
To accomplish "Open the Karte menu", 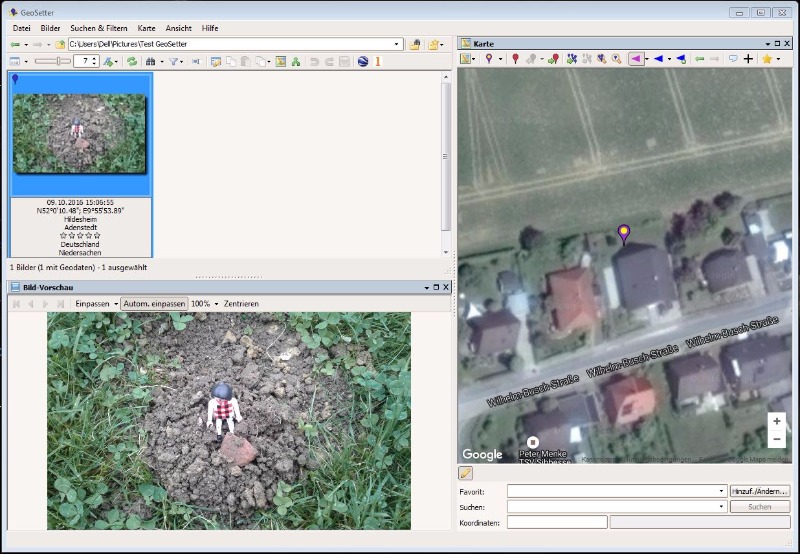I will [x=146, y=28].
